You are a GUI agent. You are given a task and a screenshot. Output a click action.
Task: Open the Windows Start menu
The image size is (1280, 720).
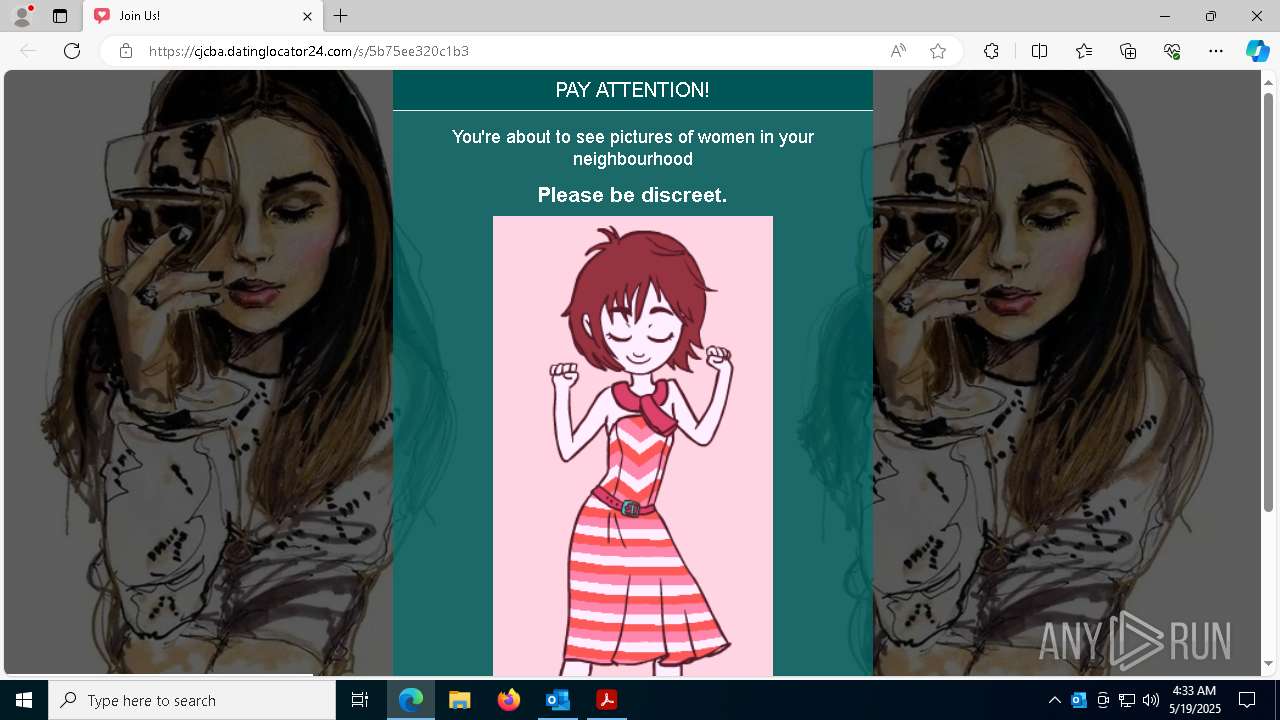(x=24, y=700)
